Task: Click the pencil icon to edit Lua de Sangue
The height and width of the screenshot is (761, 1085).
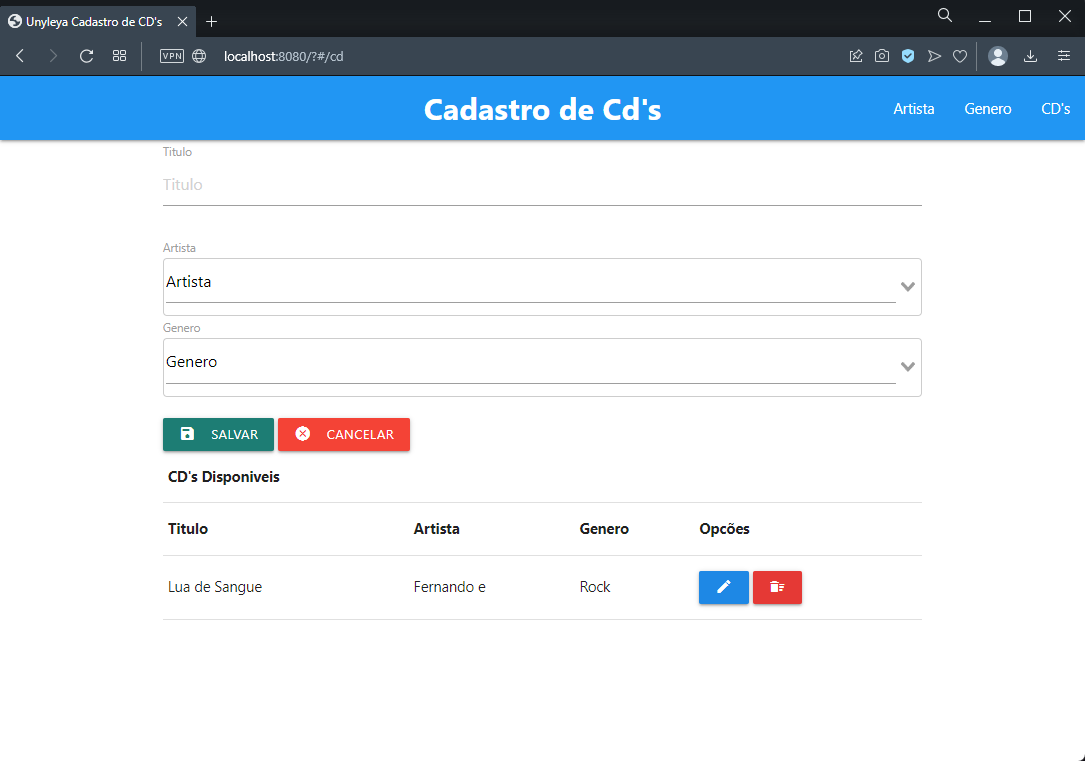Action: [723, 587]
